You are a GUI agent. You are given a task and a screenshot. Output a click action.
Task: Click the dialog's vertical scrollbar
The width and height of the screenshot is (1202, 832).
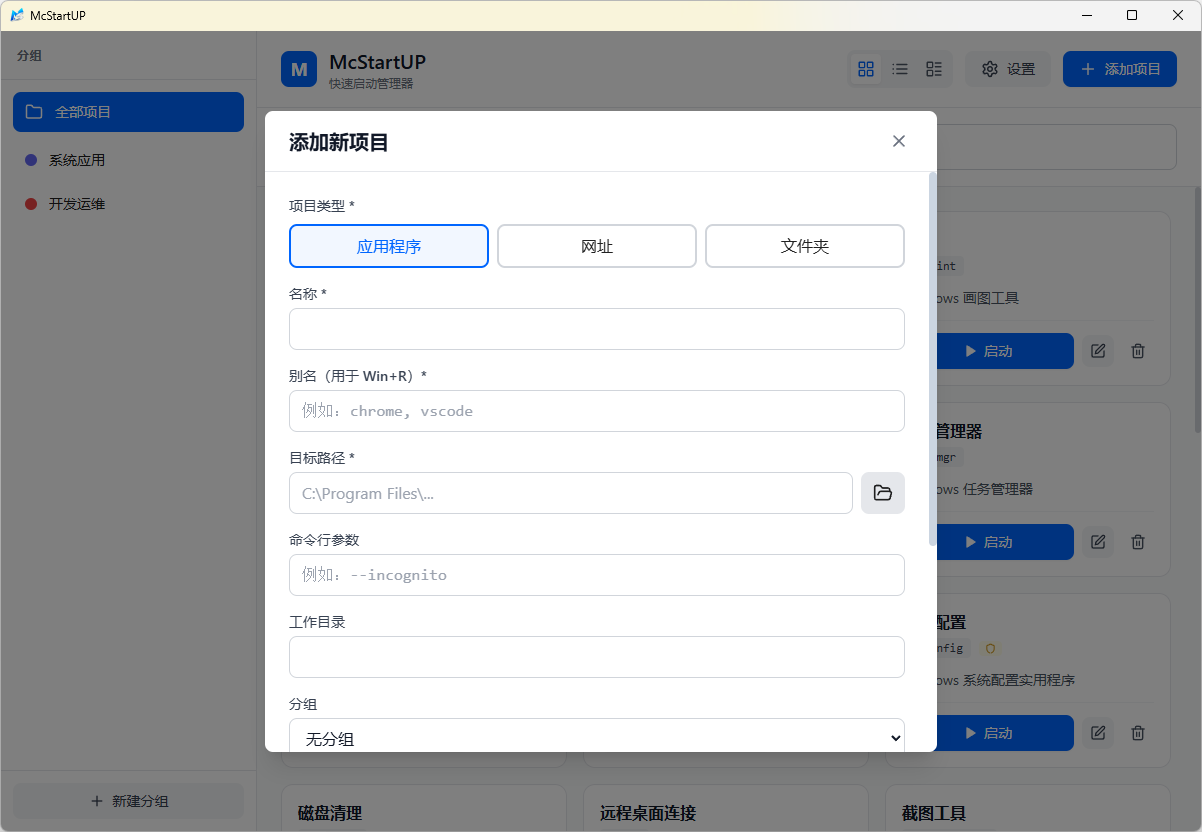point(933,360)
